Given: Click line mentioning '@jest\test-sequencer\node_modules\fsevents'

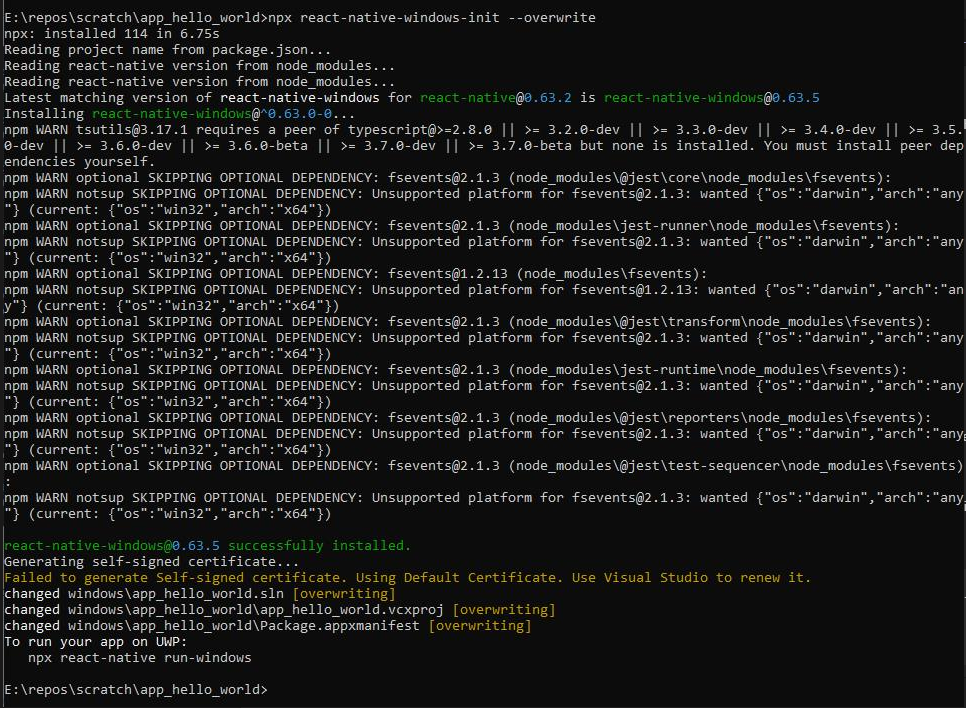Looking at the screenshot, I should tap(483, 466).
